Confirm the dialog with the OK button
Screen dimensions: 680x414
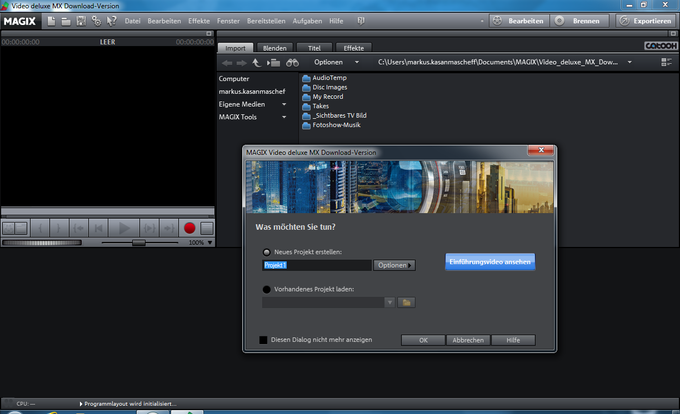point(423,340)
